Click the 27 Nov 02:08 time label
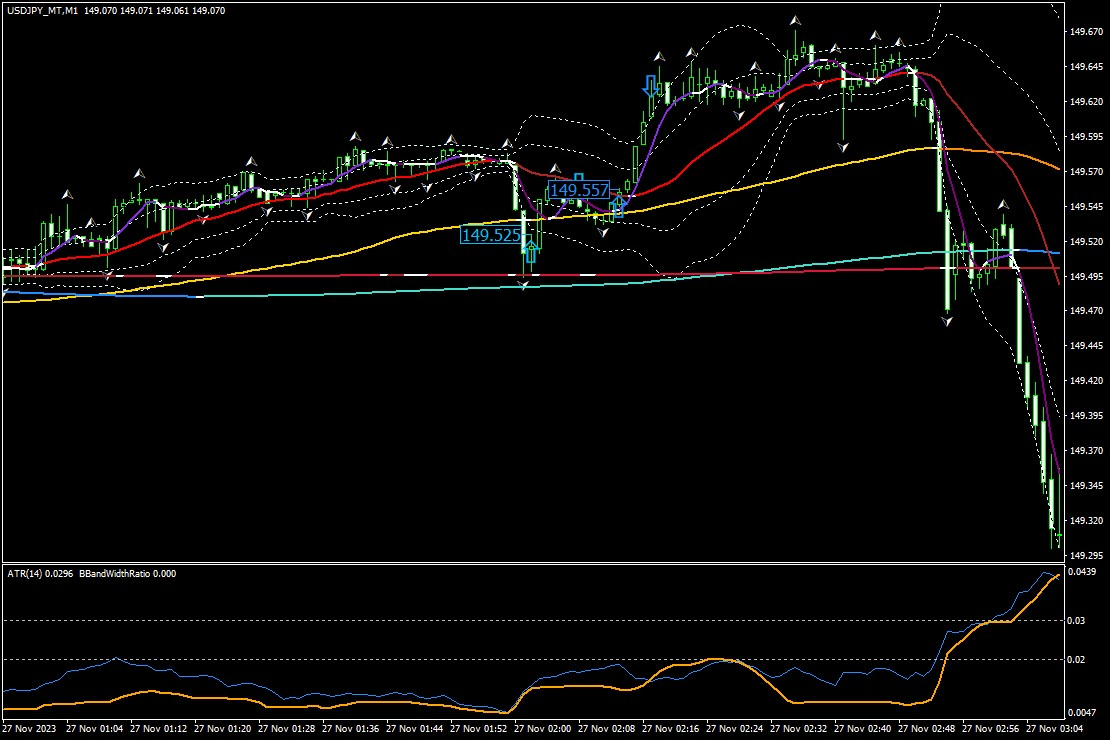The image size is (1110, 740). click(607, 729)
